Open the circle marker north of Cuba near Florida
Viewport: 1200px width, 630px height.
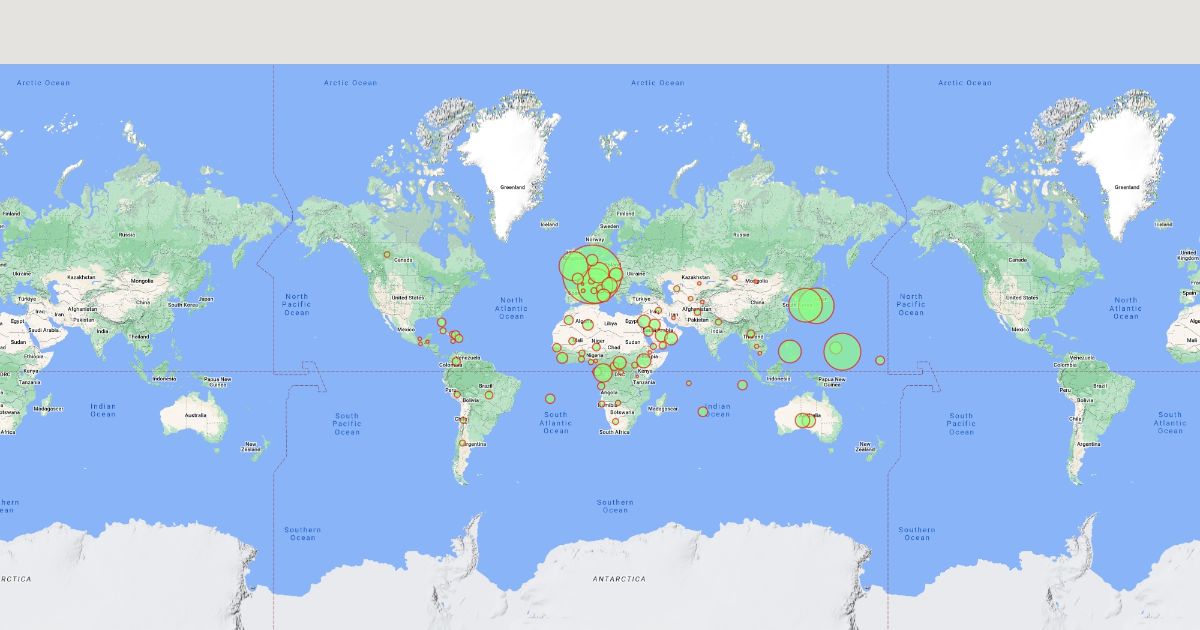click(x=441, y=322)
